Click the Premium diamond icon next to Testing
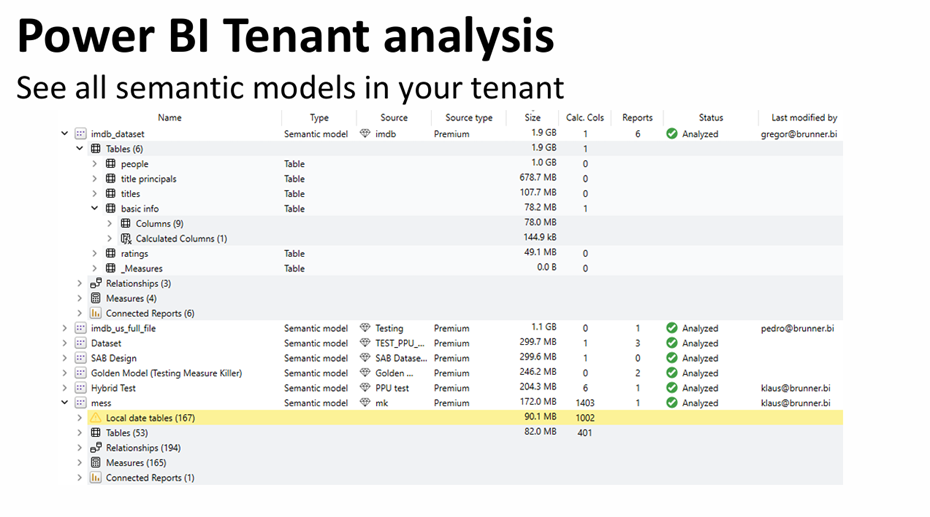Screen dimensions: 930x517 click(x=365, y=328)
